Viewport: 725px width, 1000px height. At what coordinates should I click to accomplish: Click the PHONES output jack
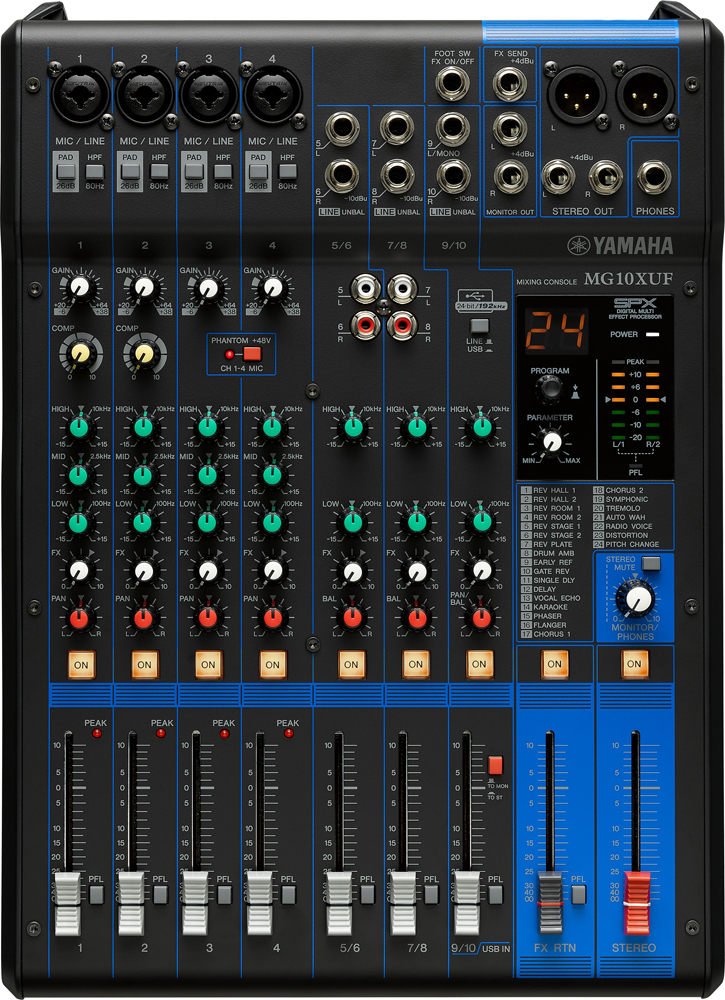coord(654,179)
